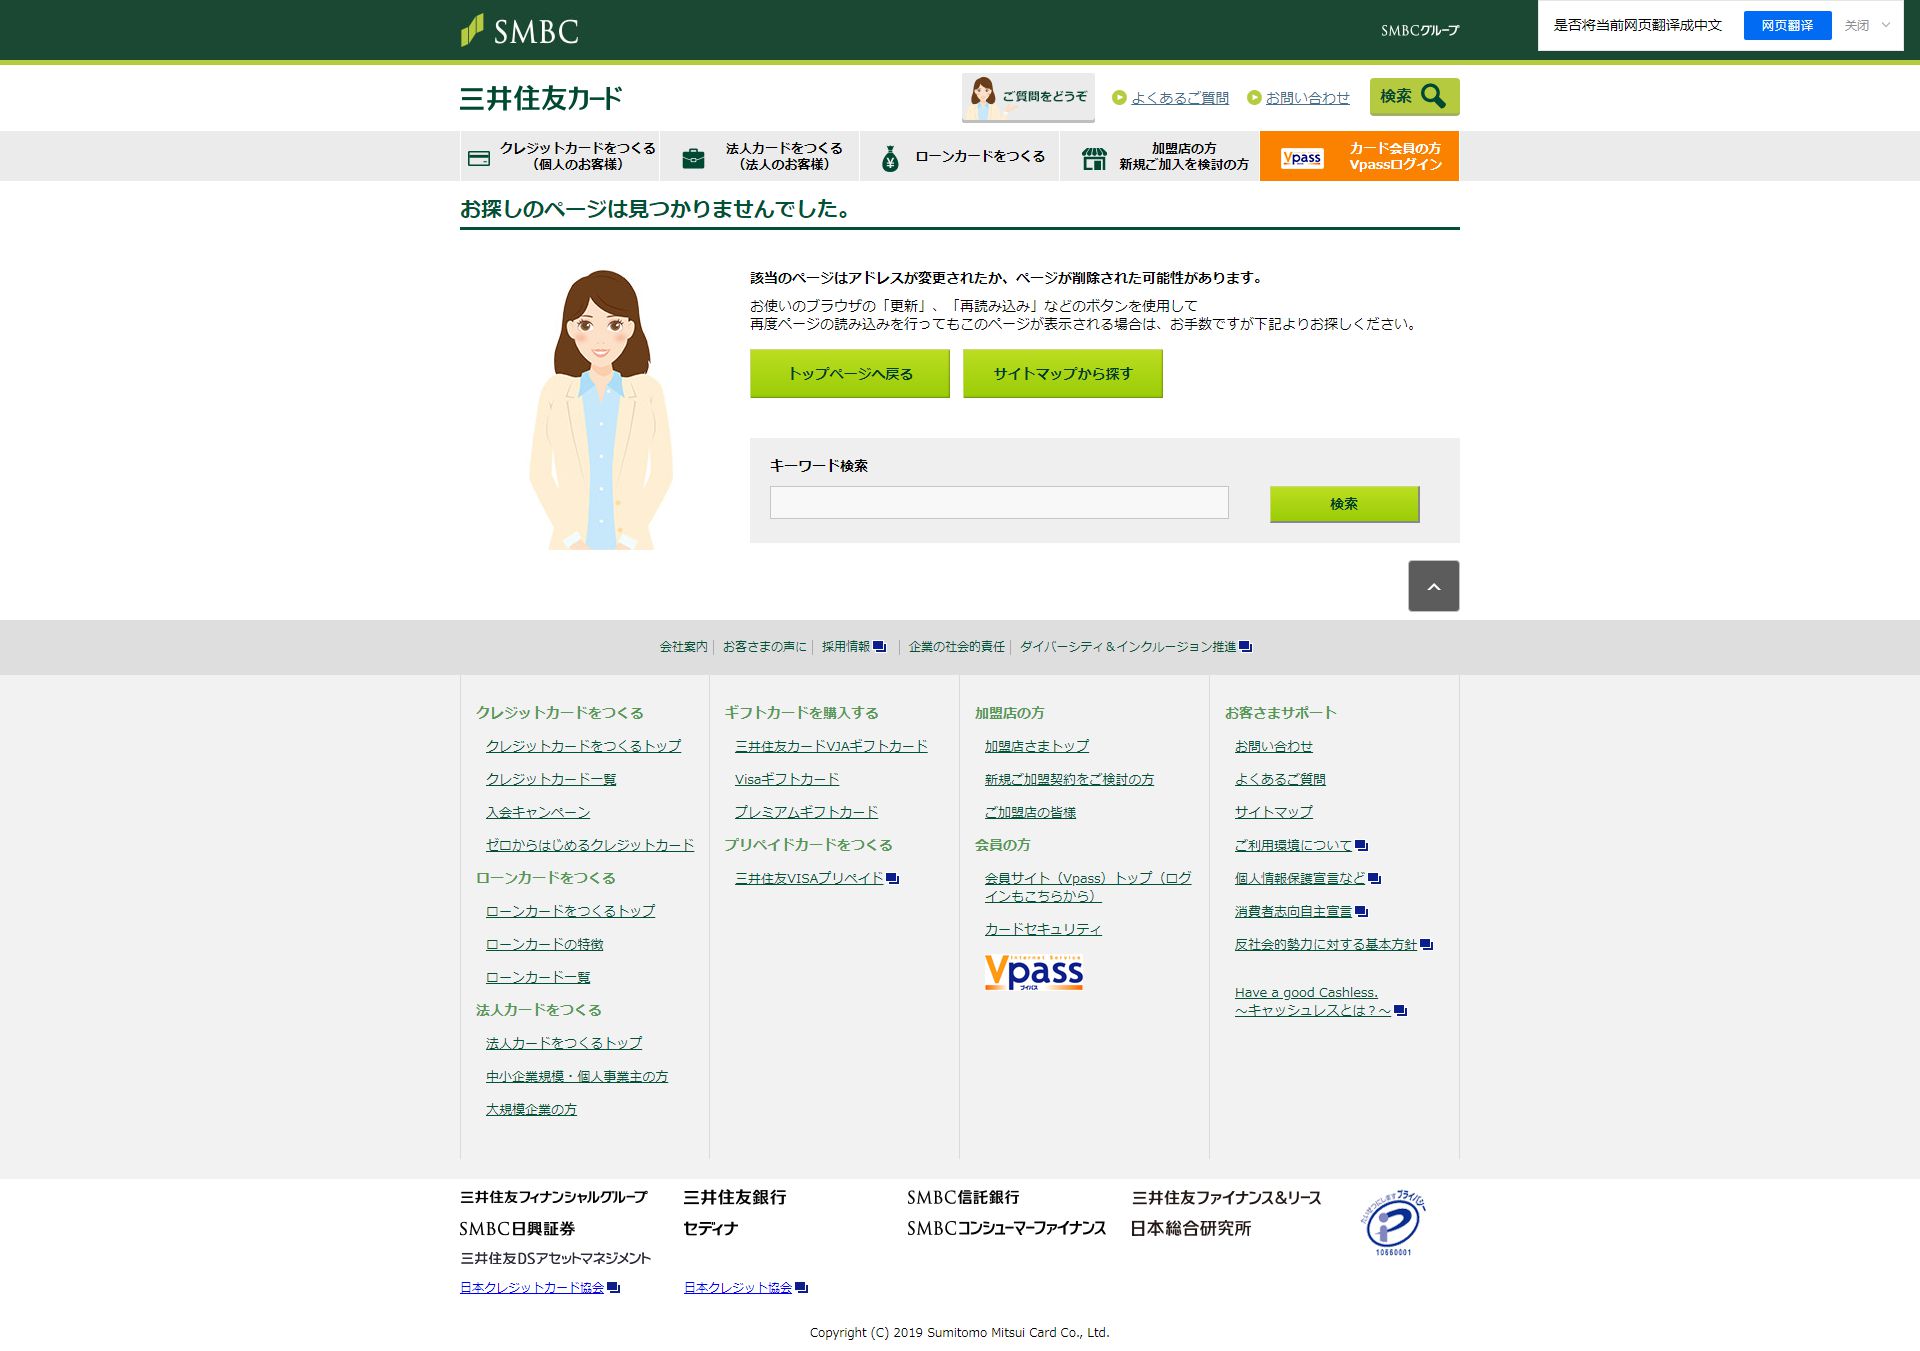Click the SMBC logo in the header
This screenshot has height=1351, width=1920.
(x=519, y=30)
